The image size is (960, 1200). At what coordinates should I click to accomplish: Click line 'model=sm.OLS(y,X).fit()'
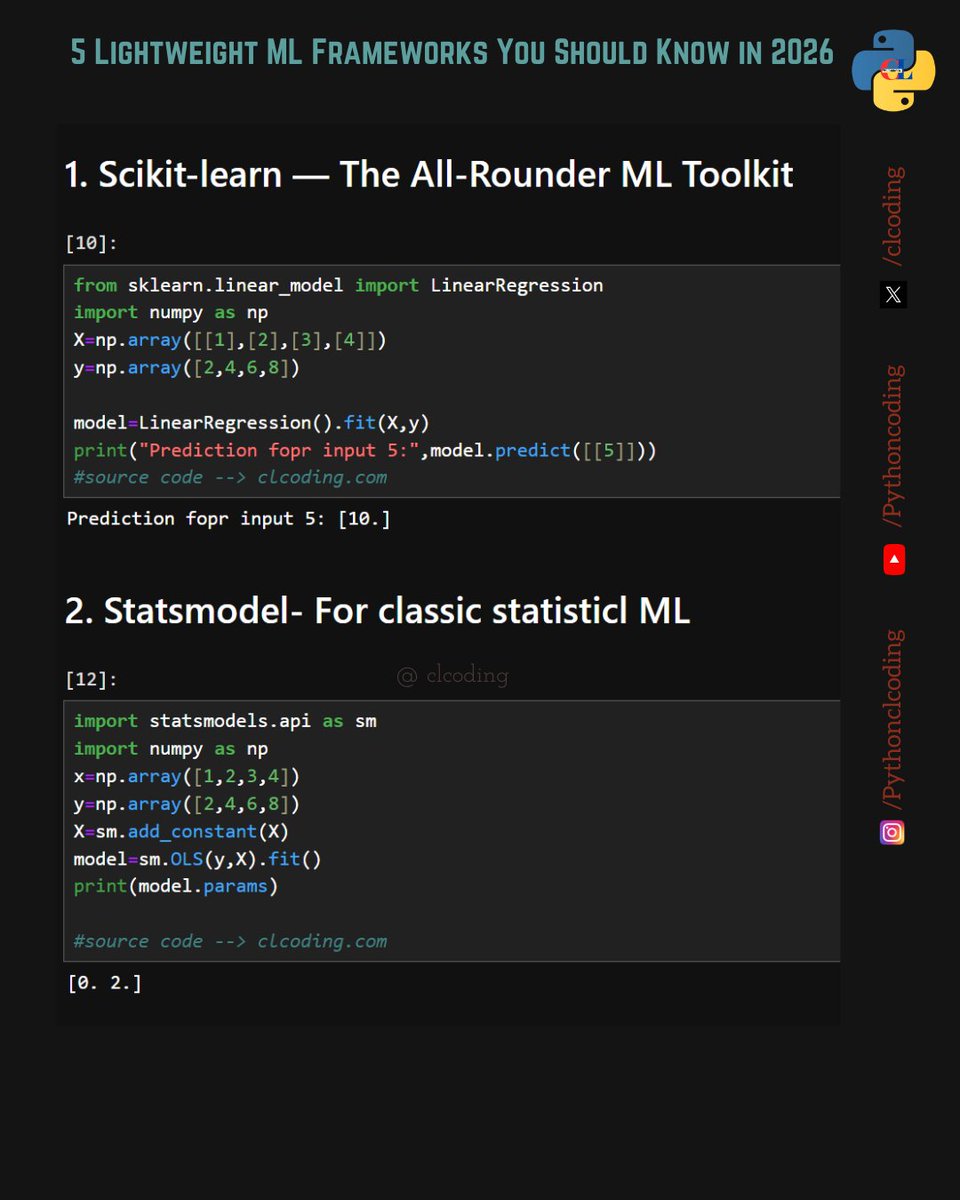point(197,859)
